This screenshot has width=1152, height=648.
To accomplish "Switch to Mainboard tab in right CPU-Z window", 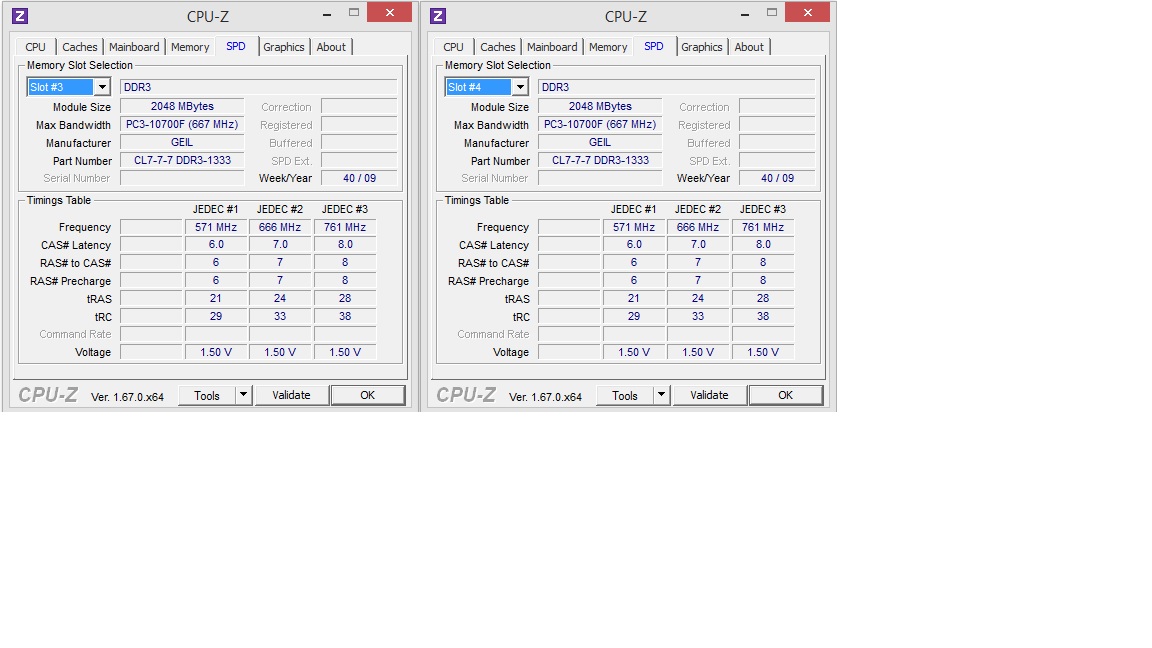I will tap(552, 47).
